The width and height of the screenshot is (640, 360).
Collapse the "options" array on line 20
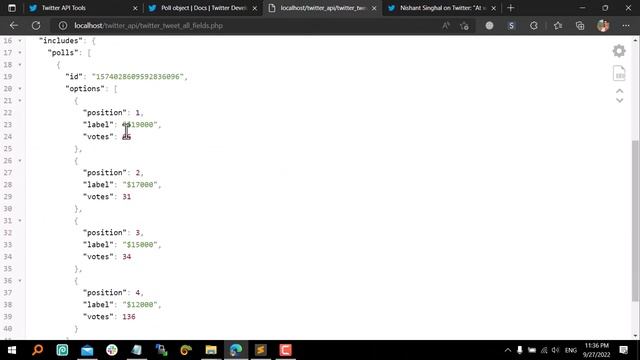click(20, 89)
